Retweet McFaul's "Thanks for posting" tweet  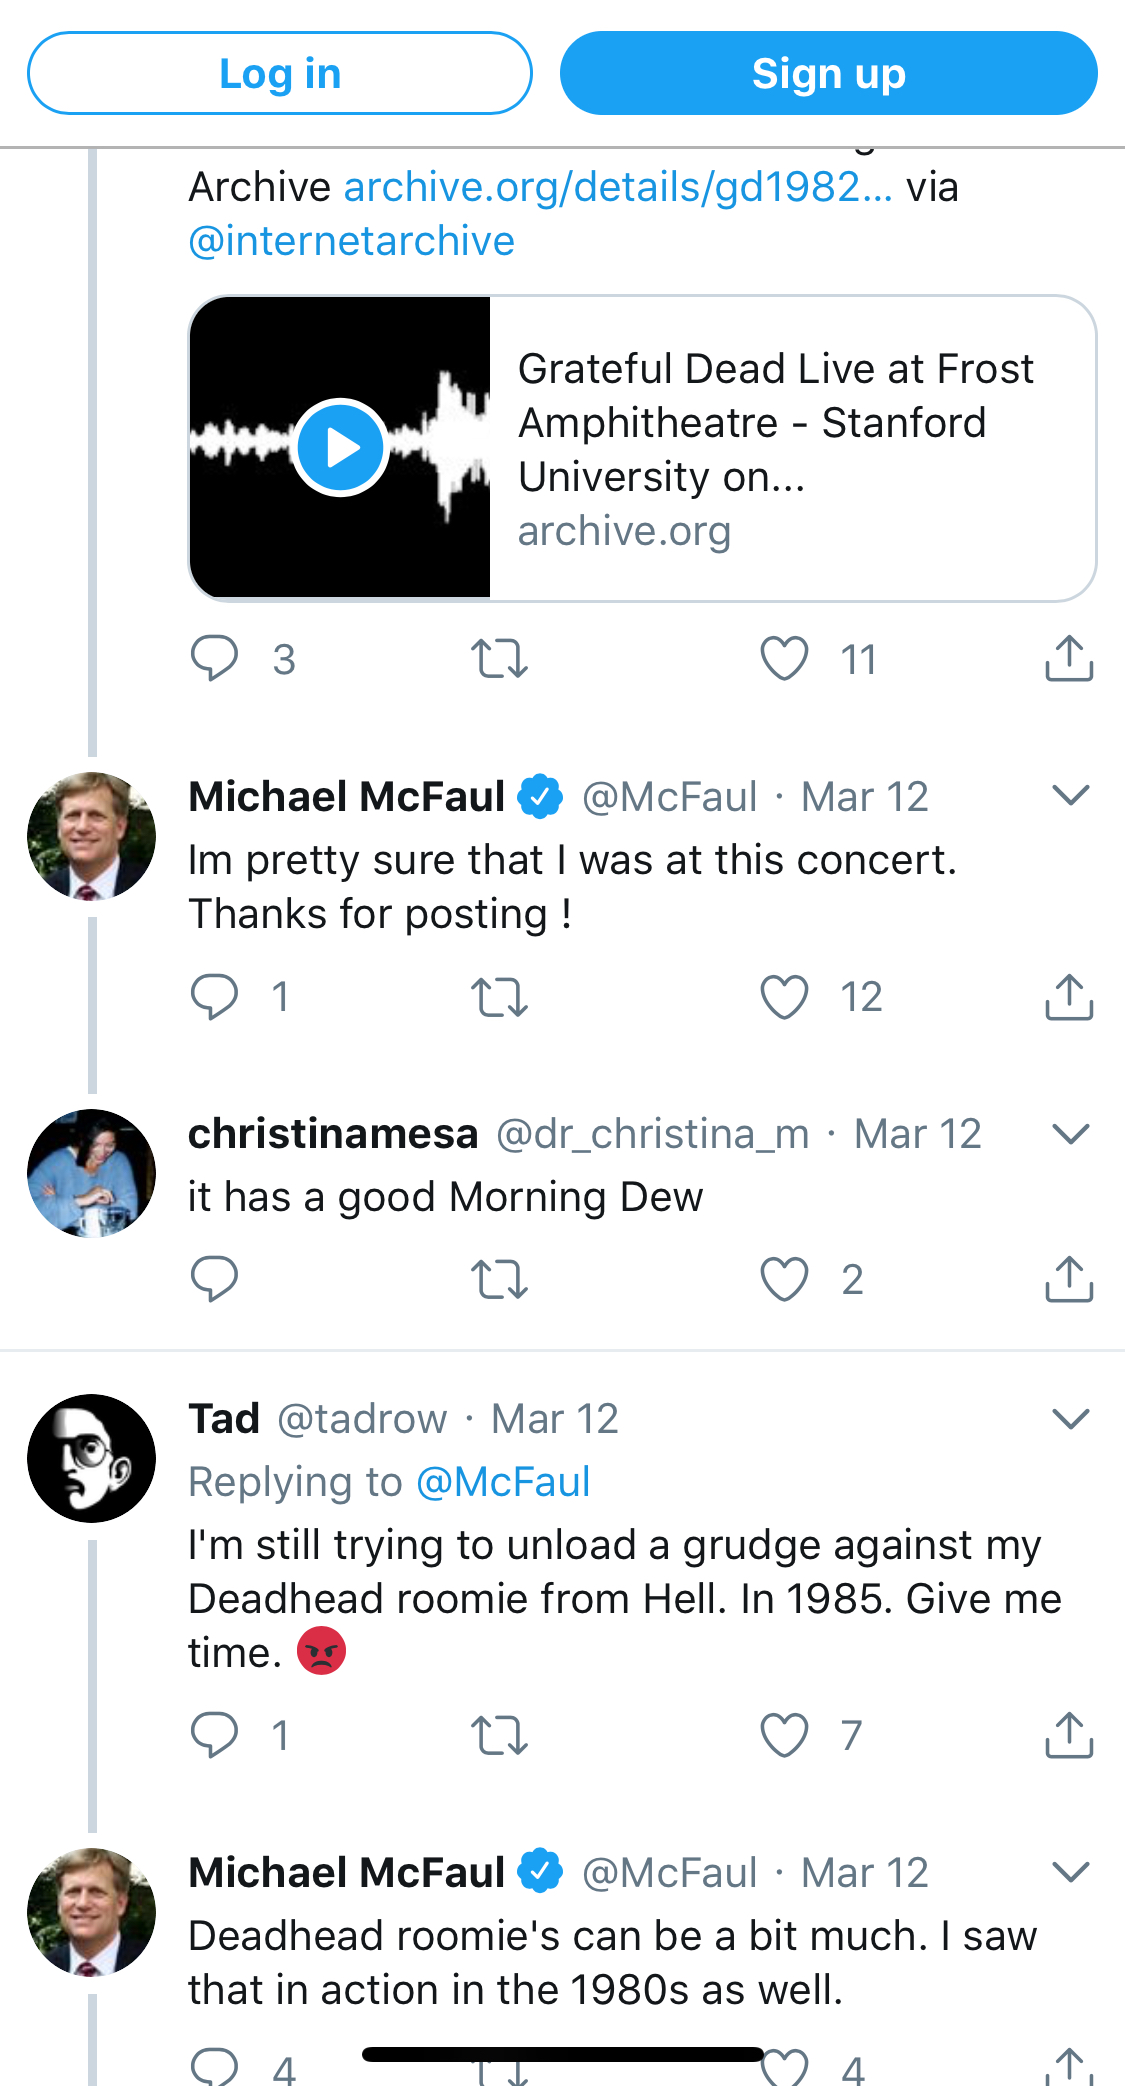point(499,997)
